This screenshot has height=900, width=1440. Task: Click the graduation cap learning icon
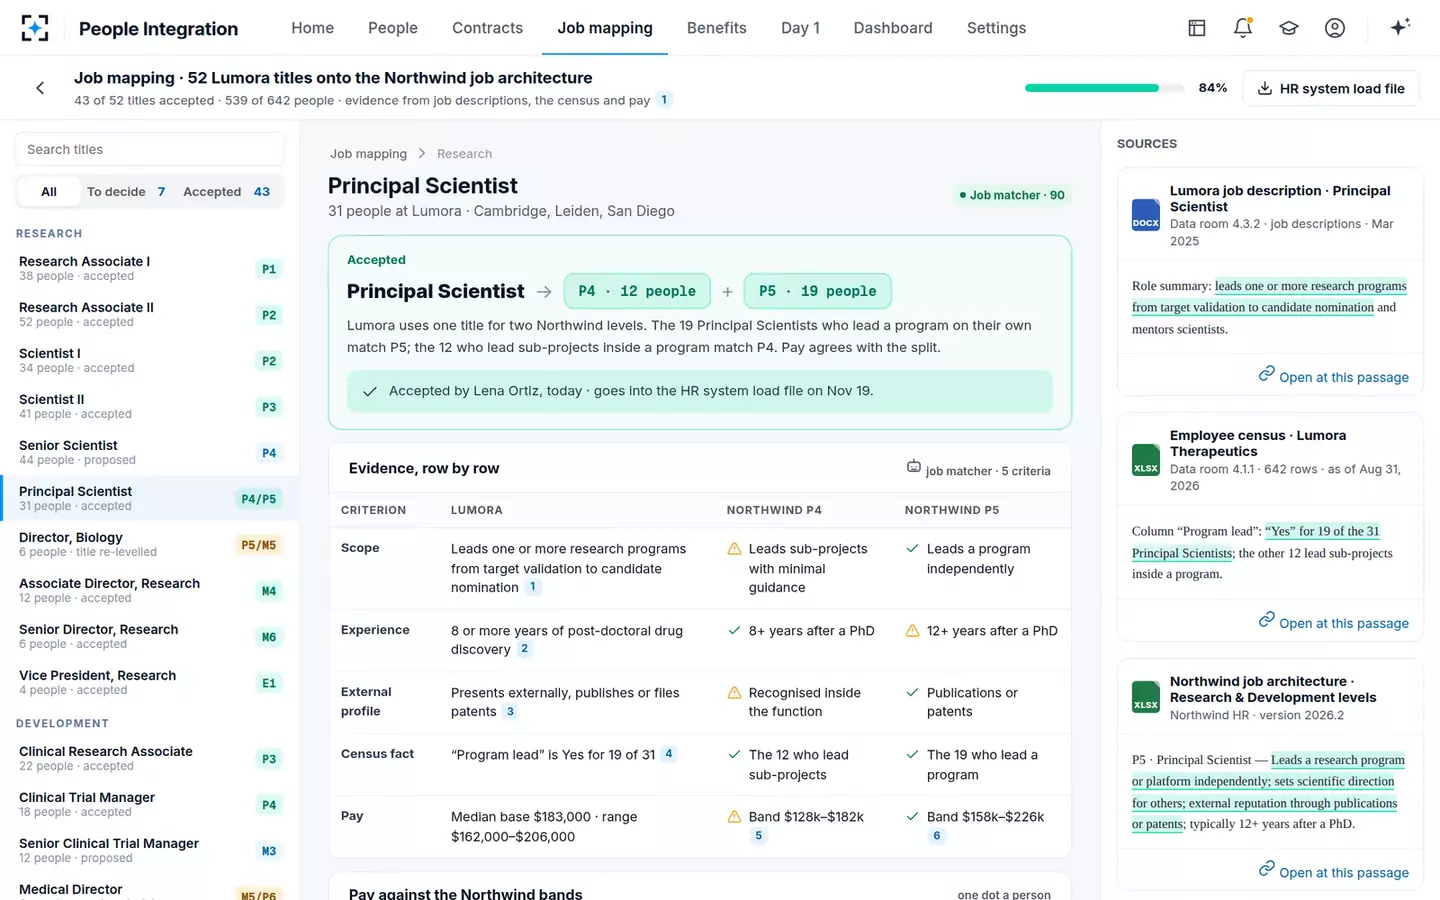tap(1289, 28)
